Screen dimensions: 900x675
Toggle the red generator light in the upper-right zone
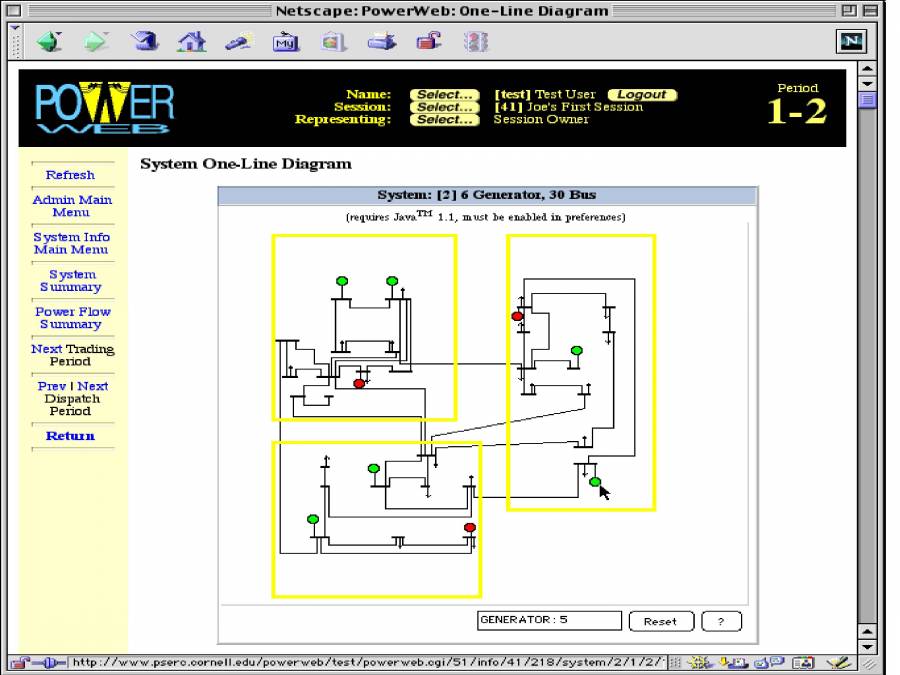click(516, 314)
